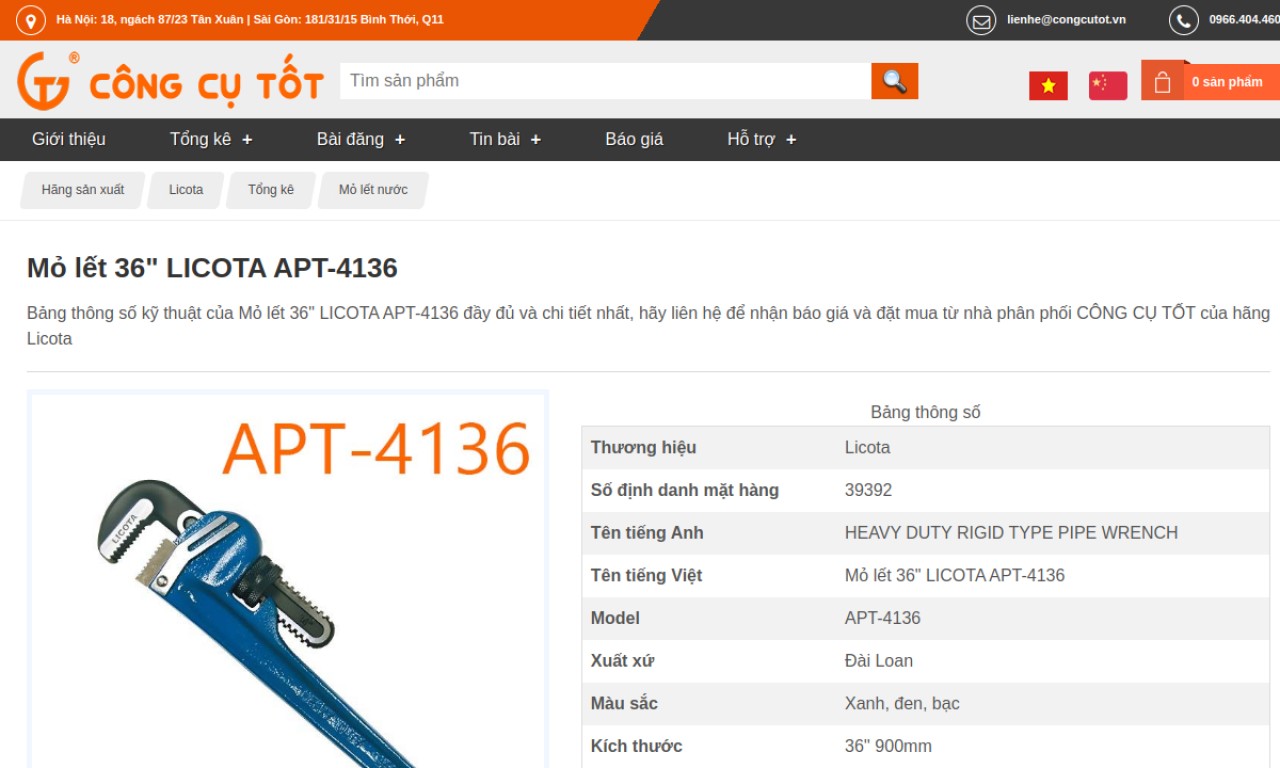1280x768 pixels.
Task: Click the Thương hiệu row label
Action: click(643, 447)
